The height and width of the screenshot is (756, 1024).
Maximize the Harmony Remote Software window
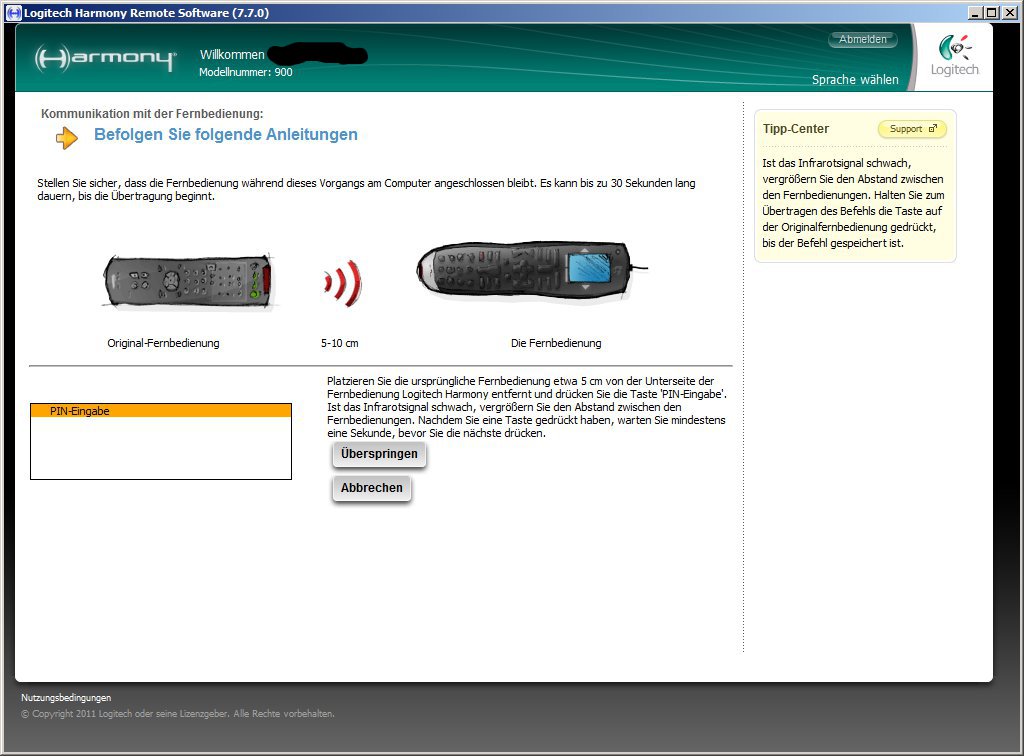coord(991,13)
